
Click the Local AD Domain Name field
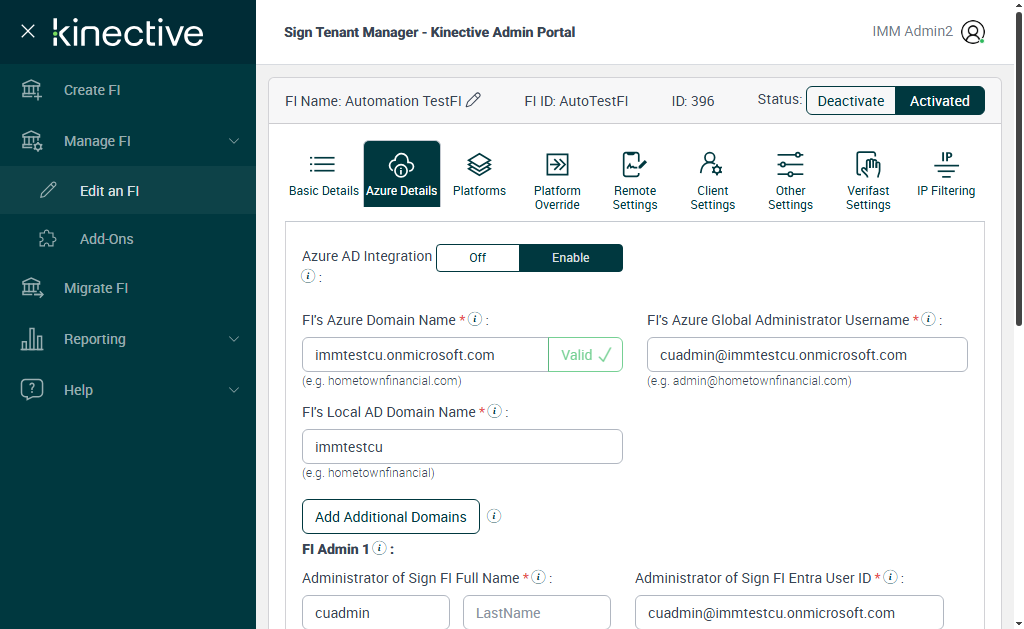point(462,447)
